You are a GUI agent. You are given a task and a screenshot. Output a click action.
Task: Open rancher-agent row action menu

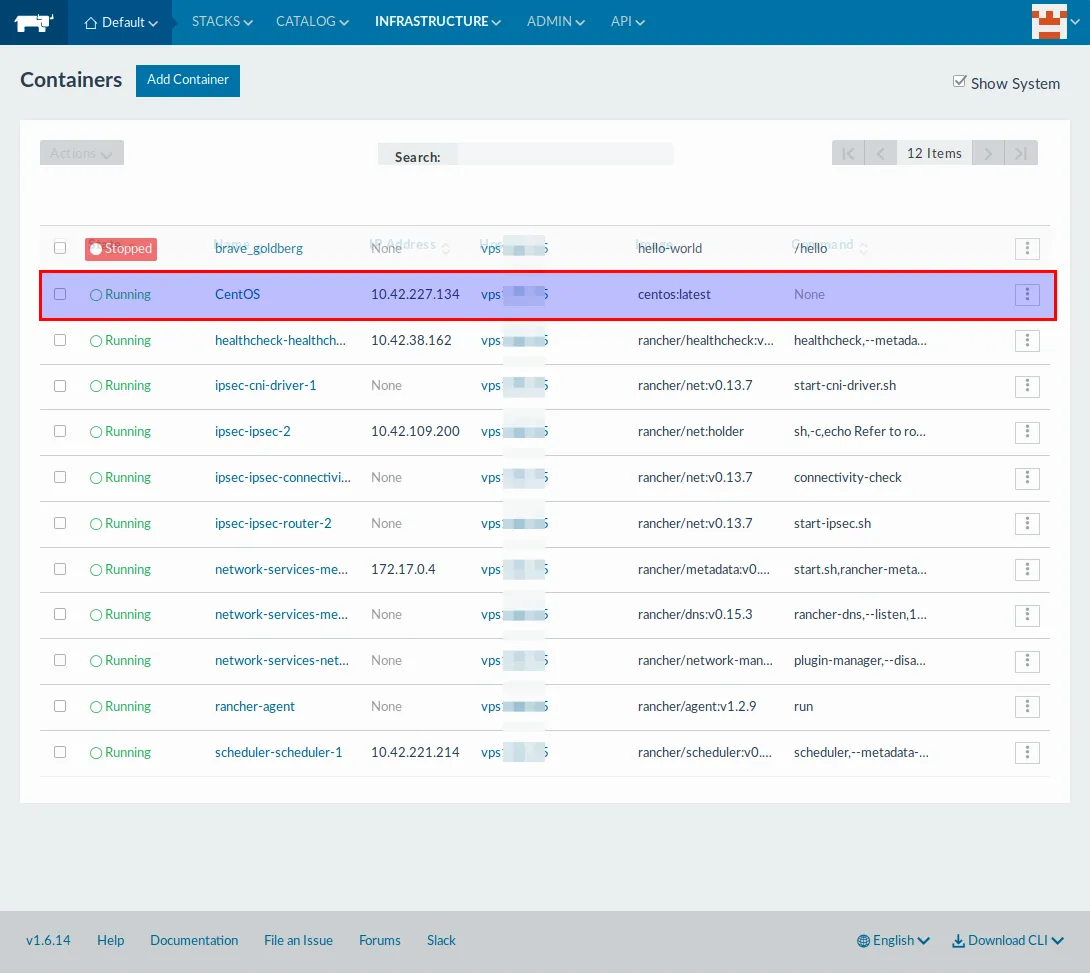click(1027, 707)
